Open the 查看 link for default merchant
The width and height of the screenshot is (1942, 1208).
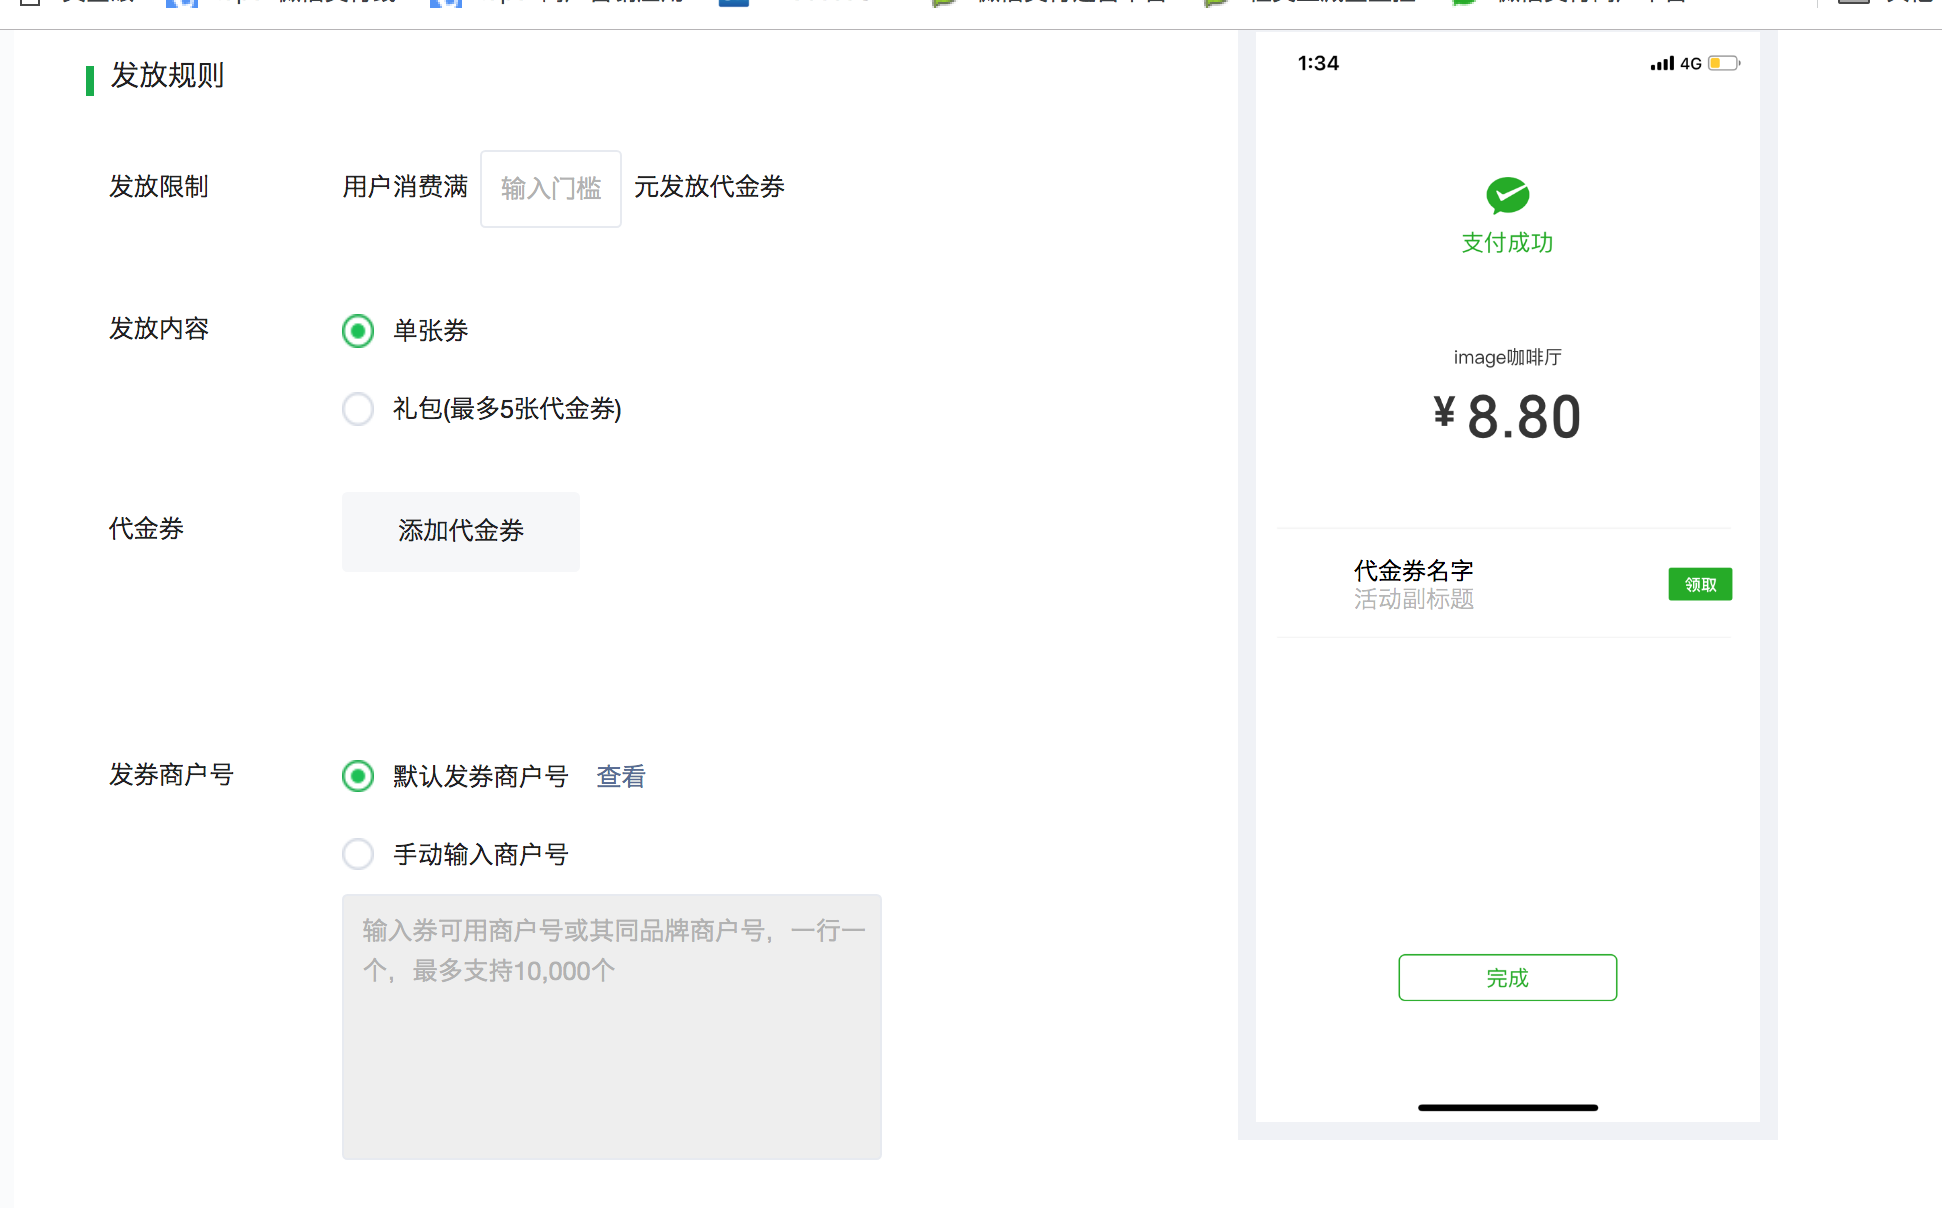(x=621, y=776)
